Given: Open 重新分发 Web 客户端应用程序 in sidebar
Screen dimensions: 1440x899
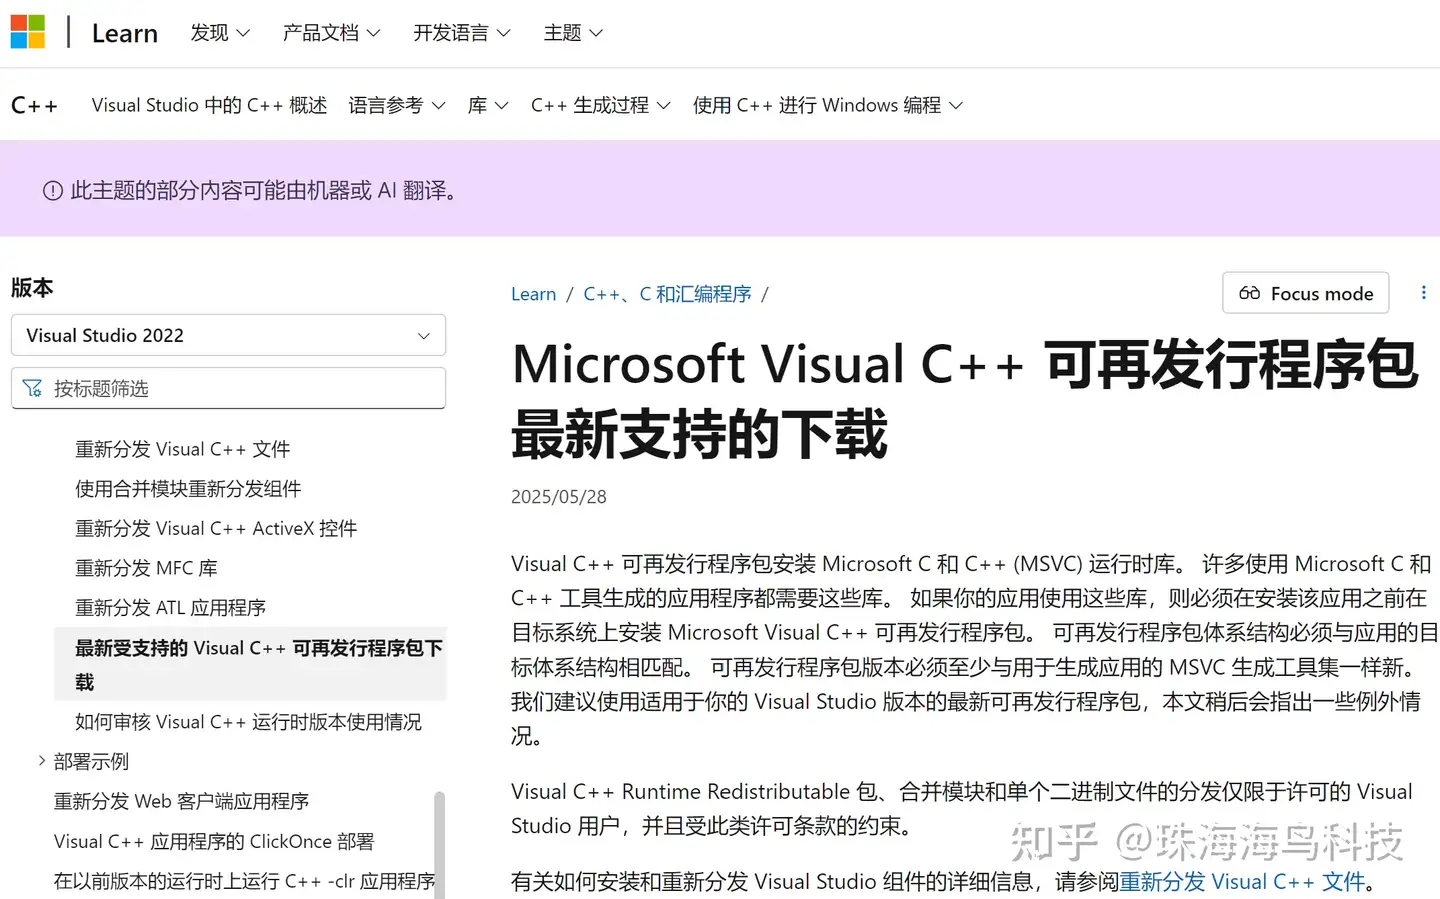Looking at the screenshot, I should point(181,801).
